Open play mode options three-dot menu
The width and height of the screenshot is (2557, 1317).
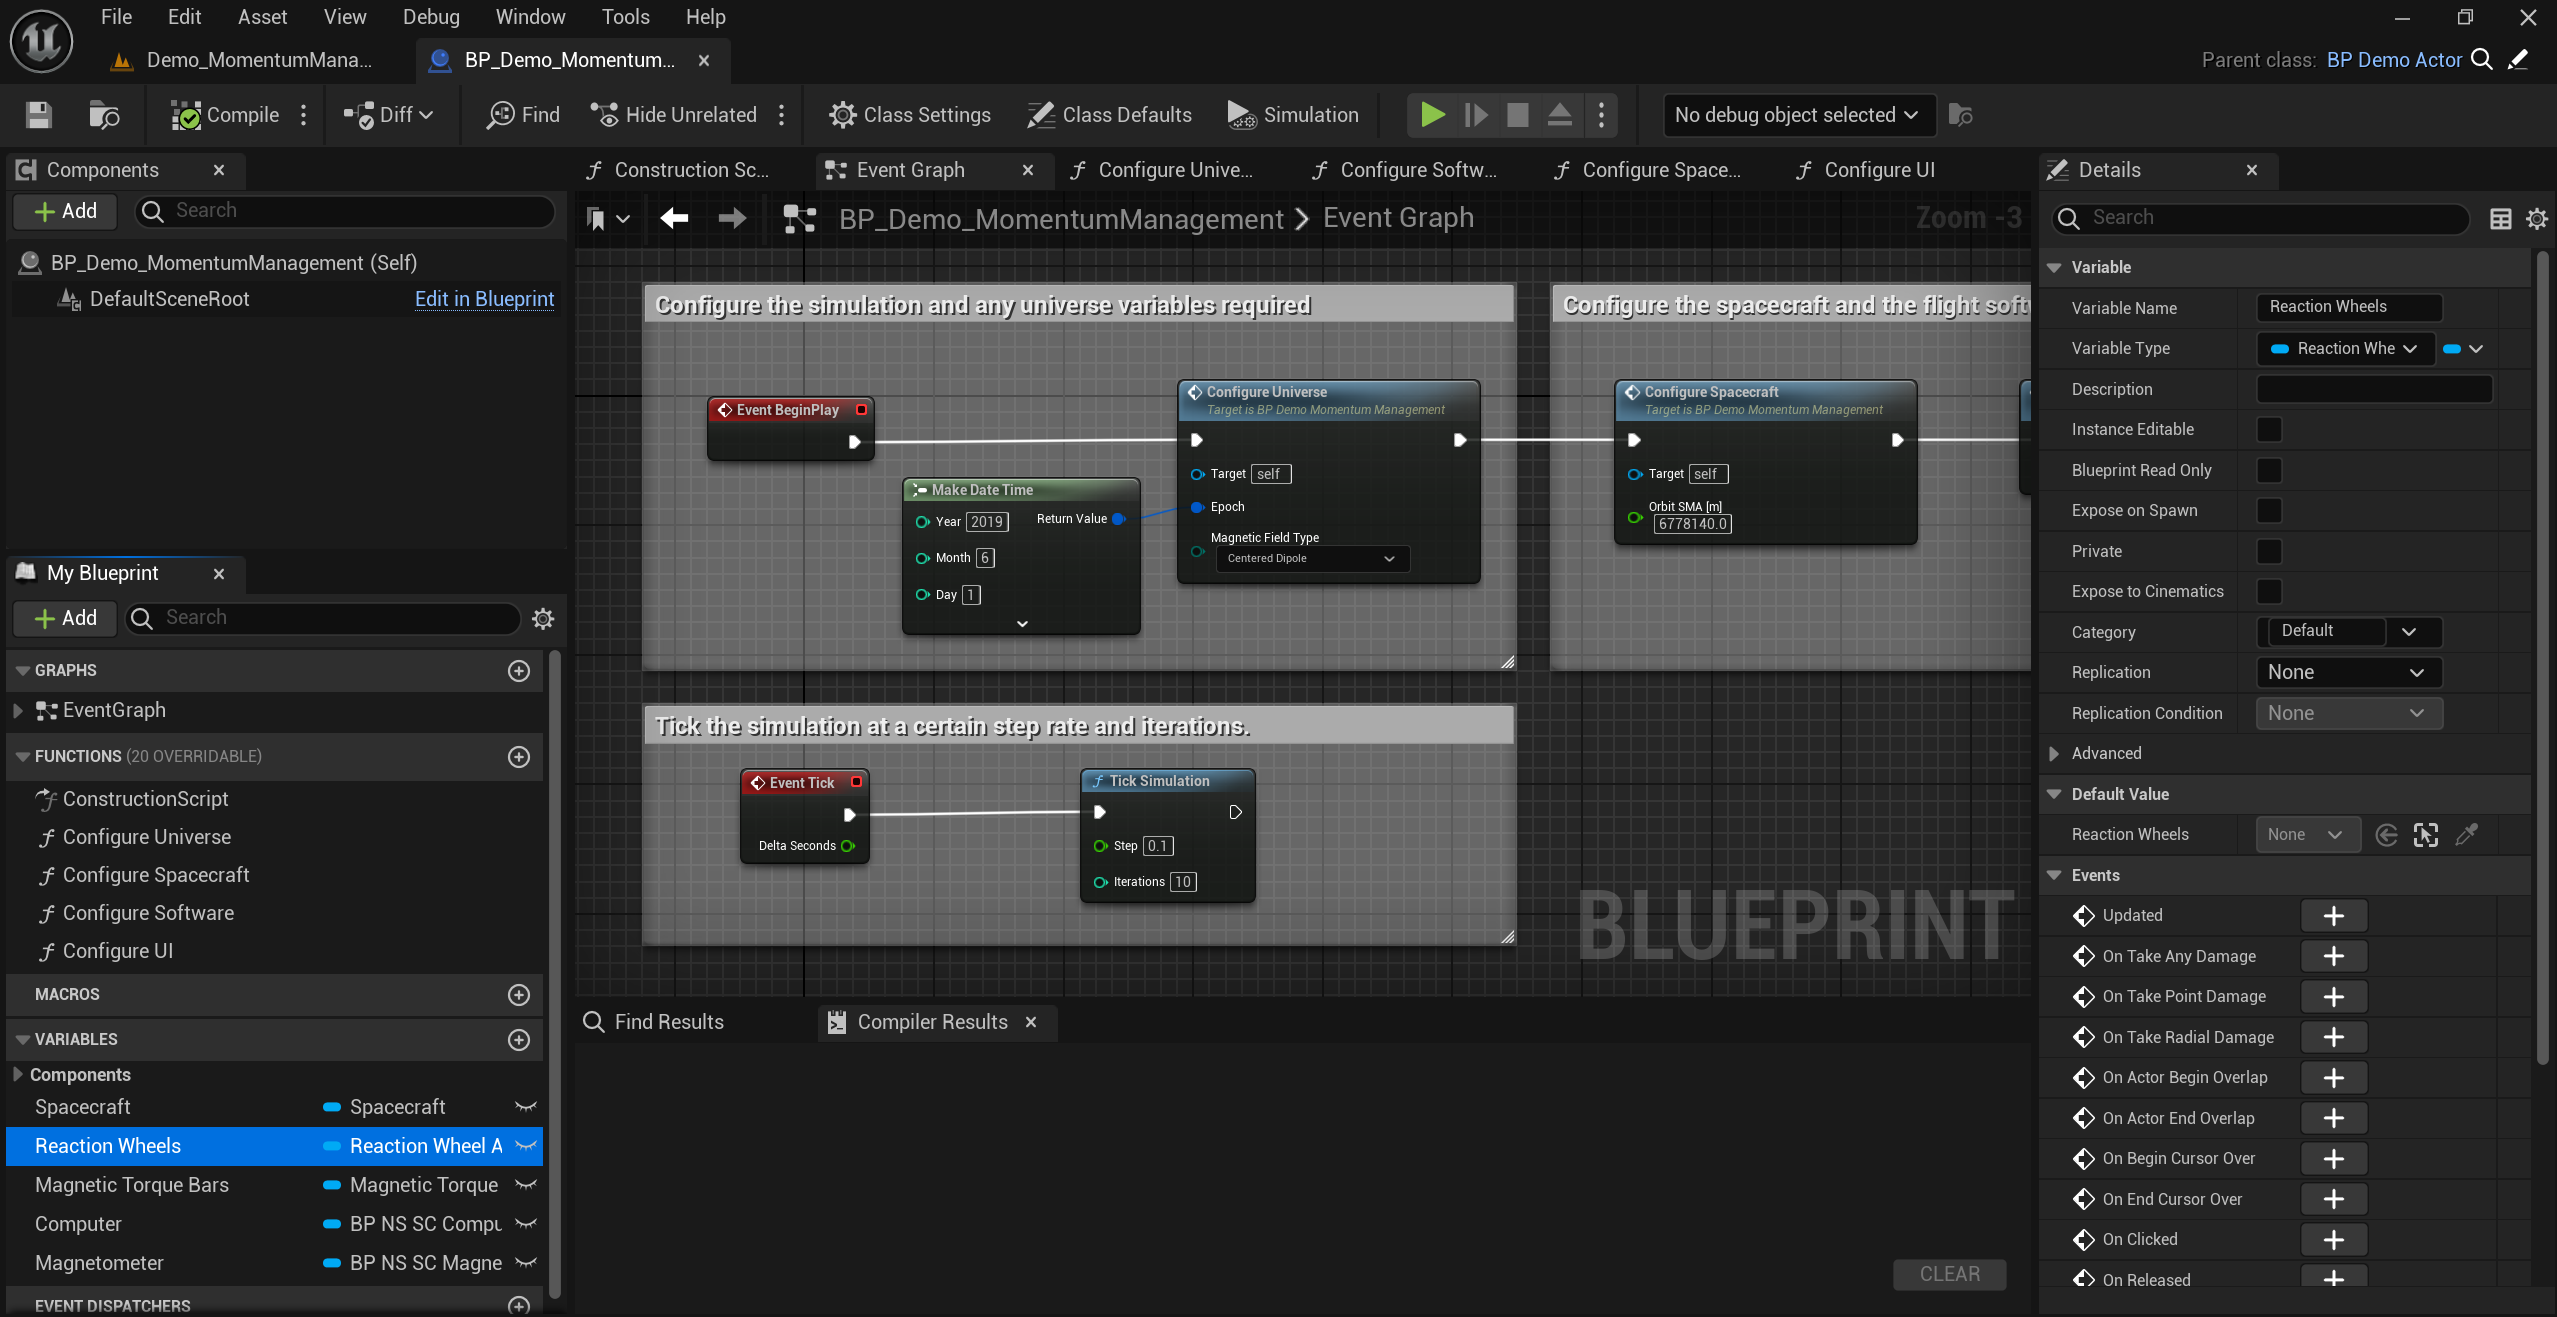coord(1601,115)
